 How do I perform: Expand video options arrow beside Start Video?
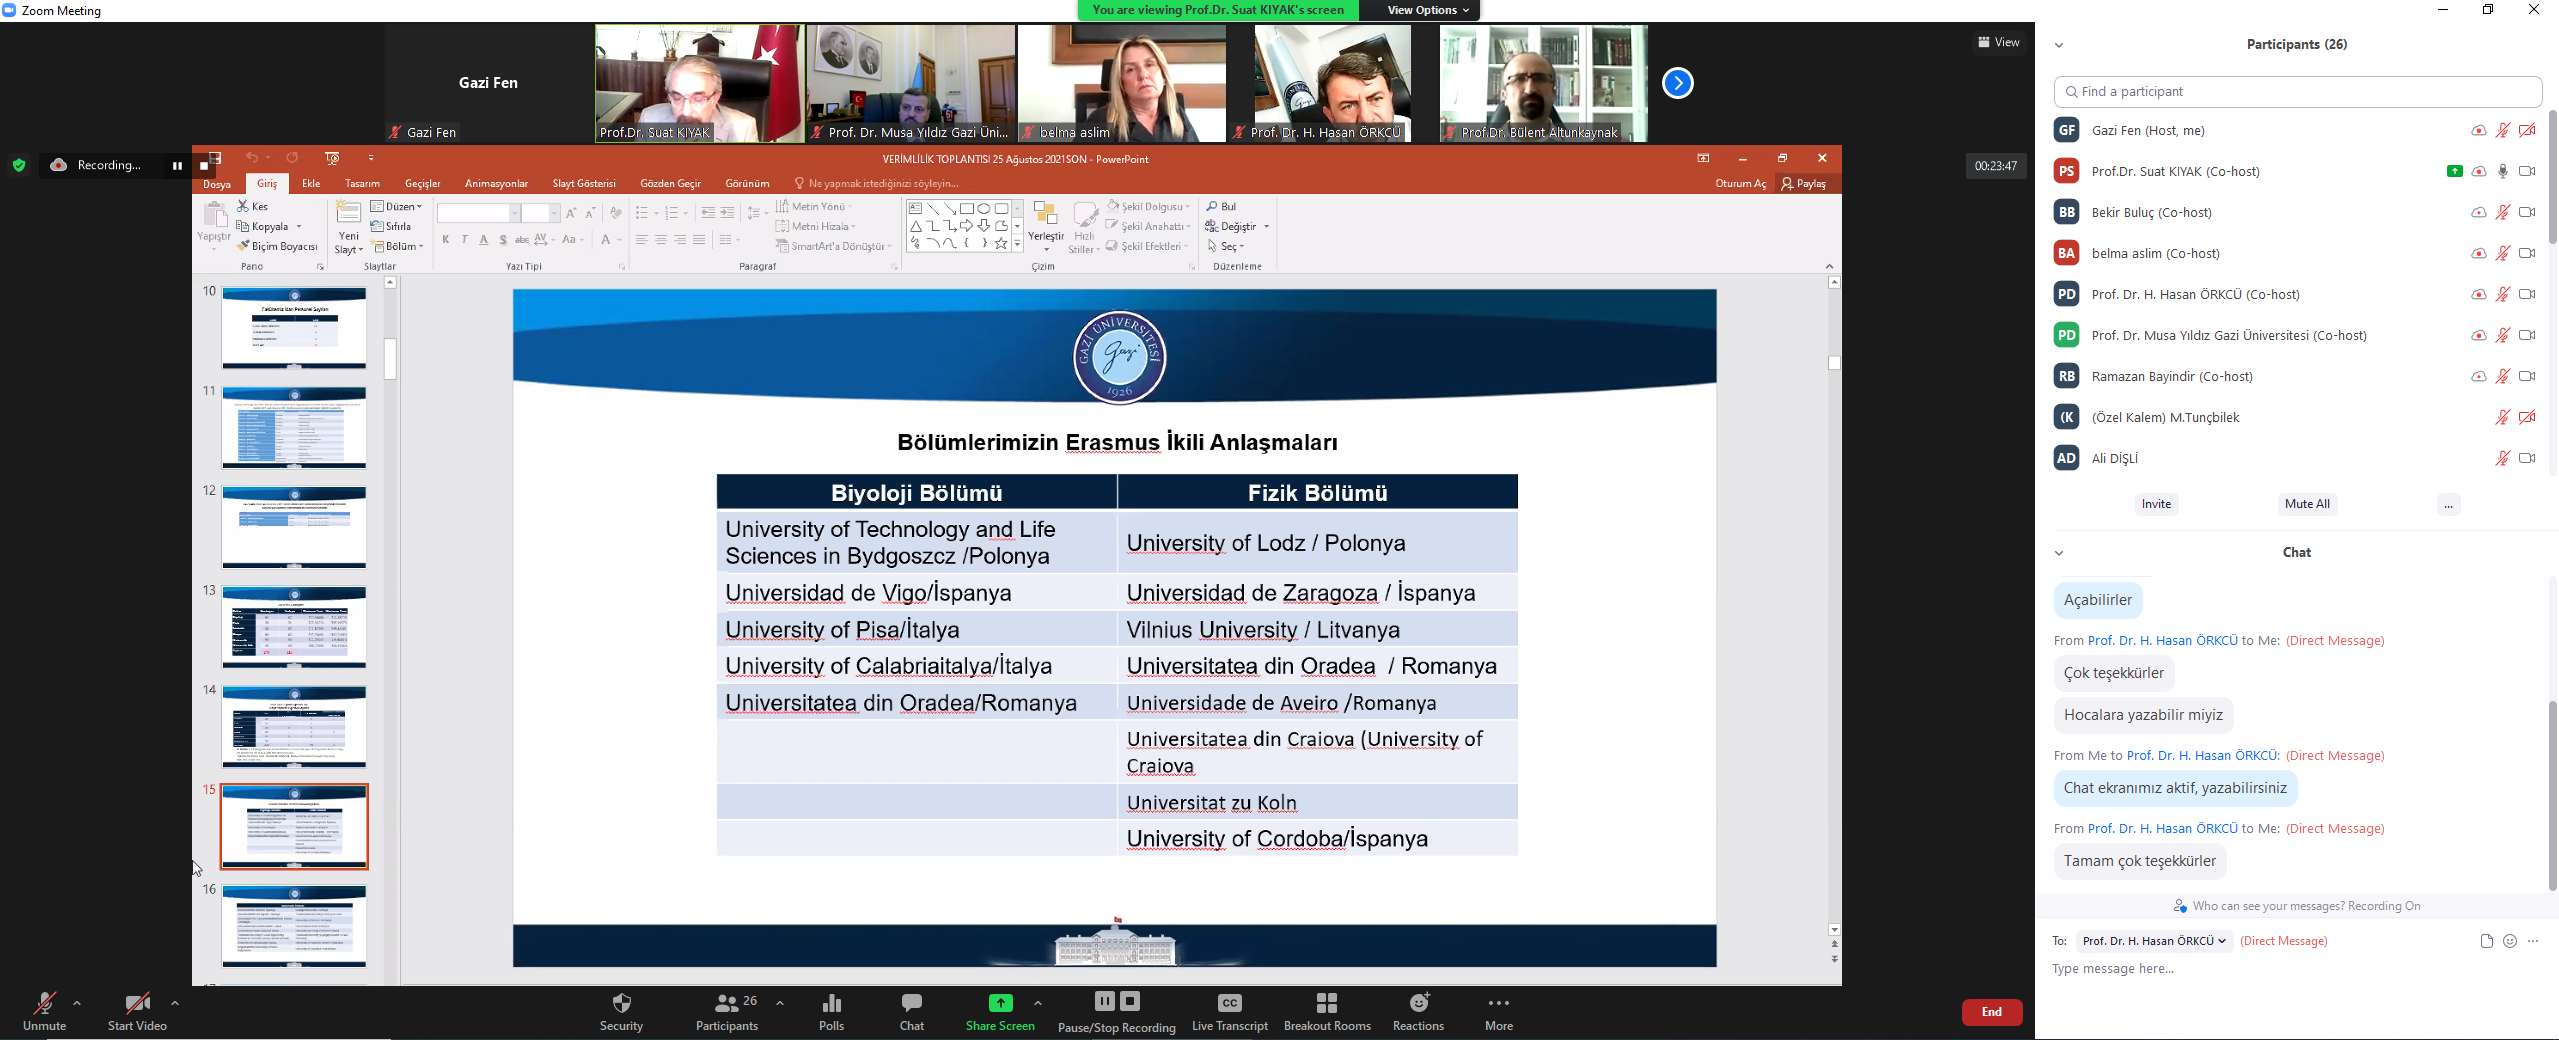tap(175, 1003)
